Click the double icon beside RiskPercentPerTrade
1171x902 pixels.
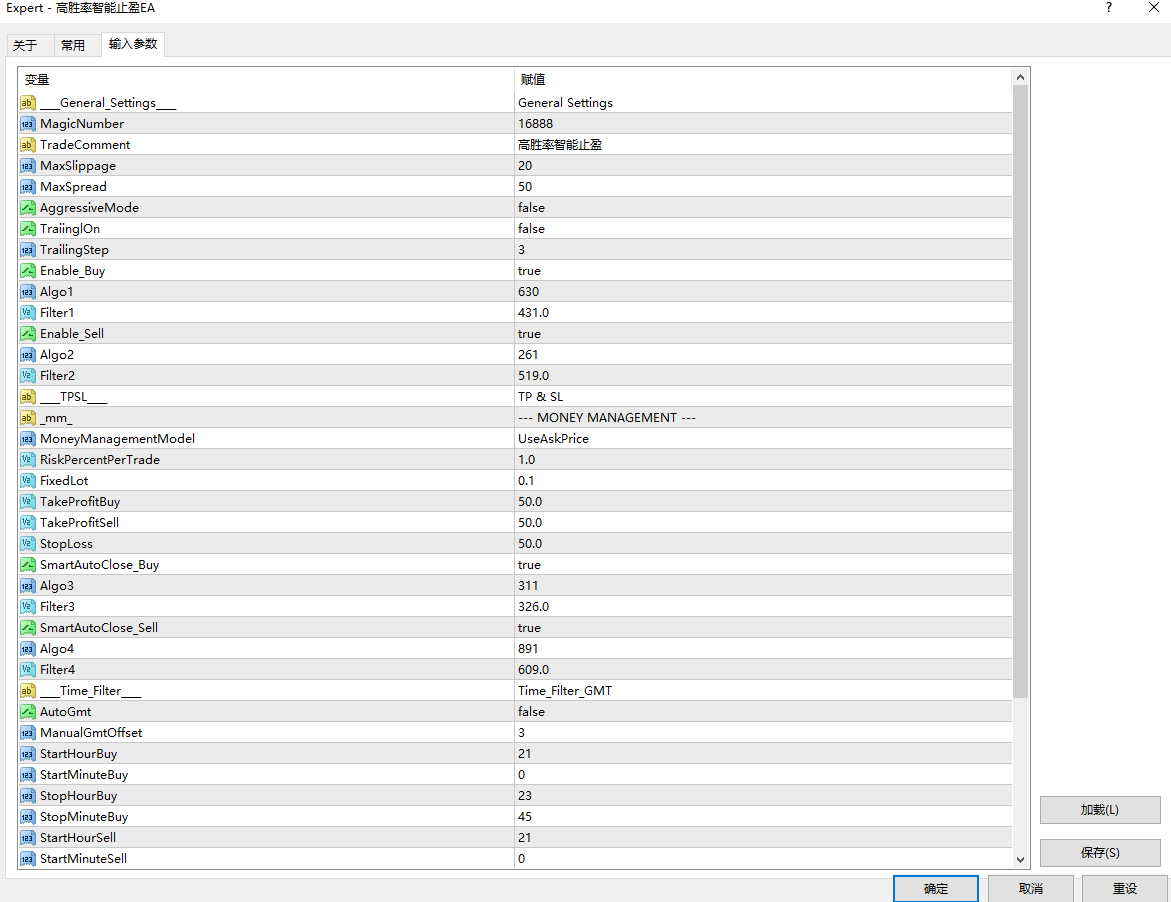tap(28, 460)
